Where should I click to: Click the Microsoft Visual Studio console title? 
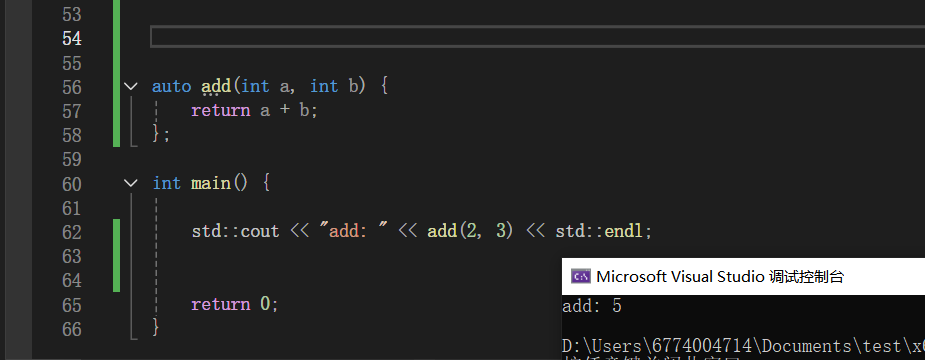click(720, 276)
